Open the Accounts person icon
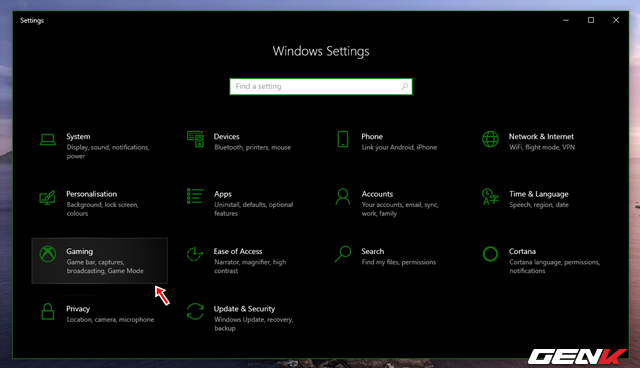 [343, 197]
